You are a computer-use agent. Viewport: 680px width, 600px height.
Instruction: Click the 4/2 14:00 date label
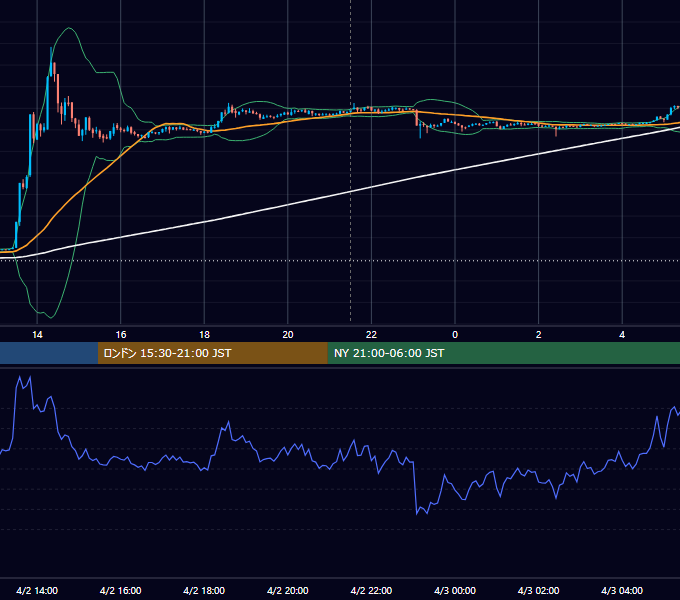(x=37, y=590)
